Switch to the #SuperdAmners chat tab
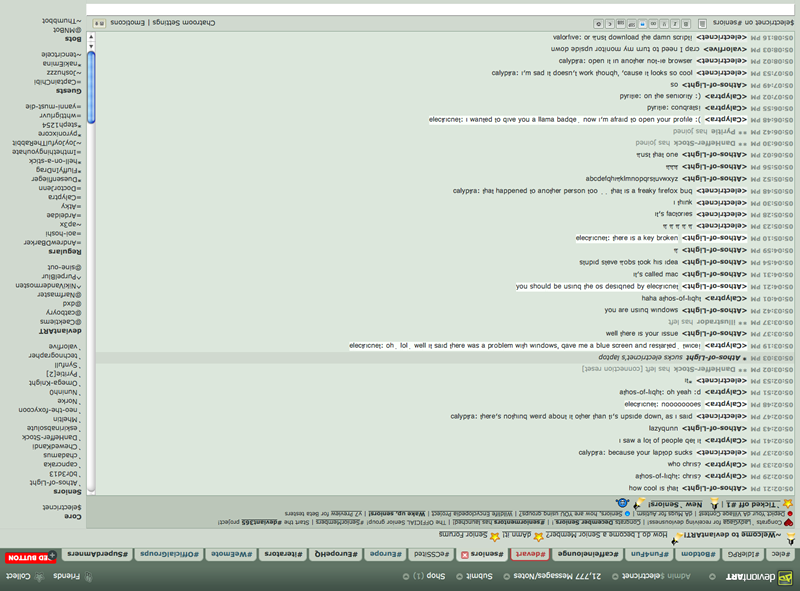The height and width of the screenshot is (591, 800). [x=97, y=554]
